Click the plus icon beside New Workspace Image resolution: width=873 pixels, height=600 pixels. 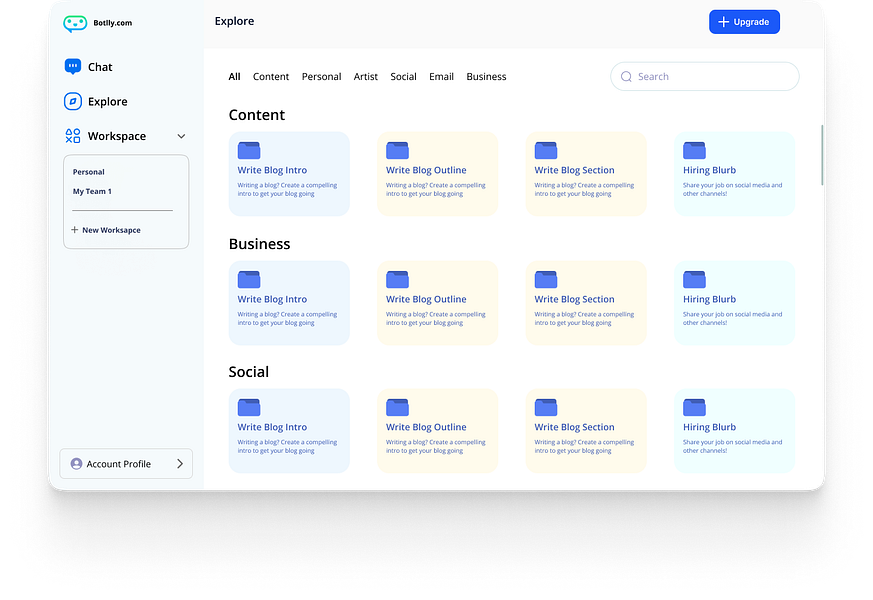tap(75, 230)
